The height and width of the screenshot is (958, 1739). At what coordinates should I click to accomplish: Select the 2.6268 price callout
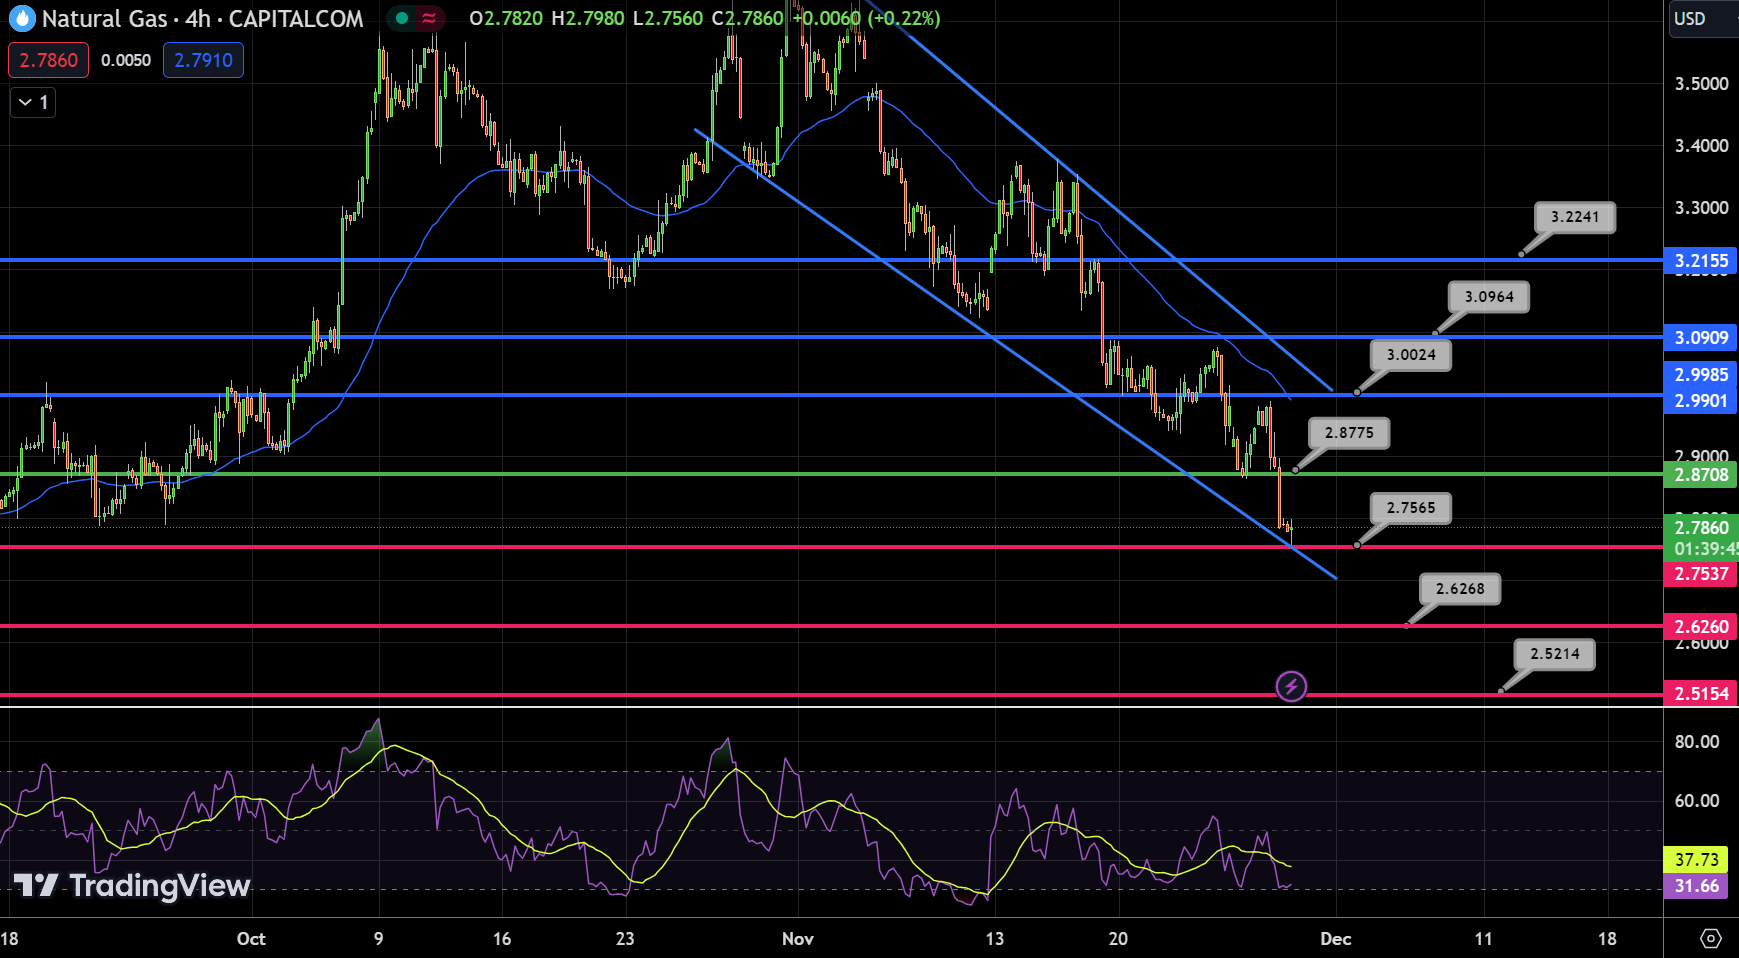(x=1460, y=589)
